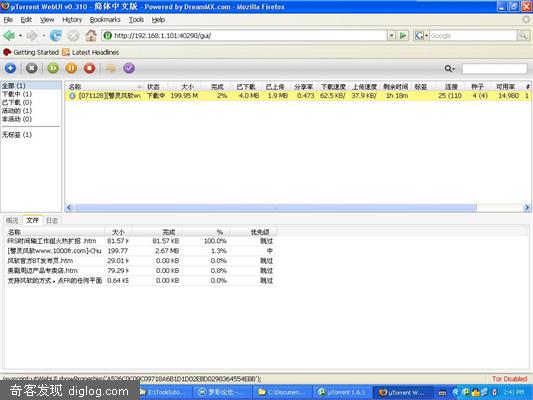Open µTorrent 1.6.1 taskbar button

[x=342, y=392]
